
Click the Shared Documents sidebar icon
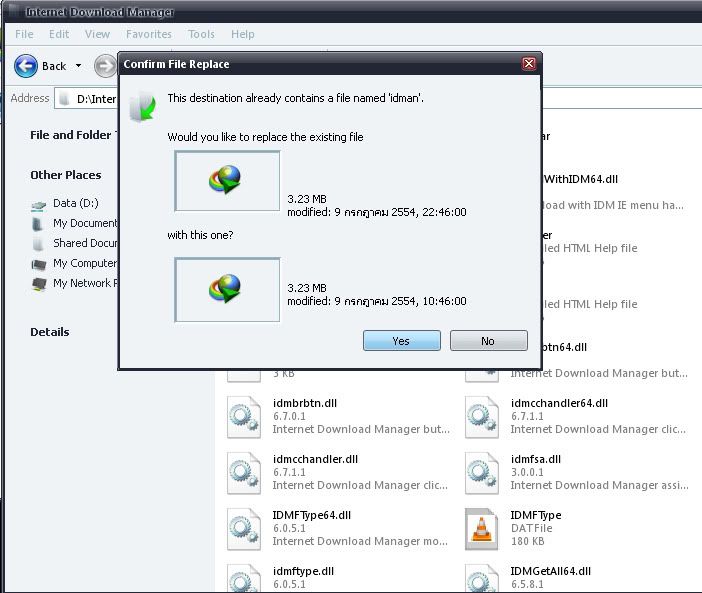(38, 244)
